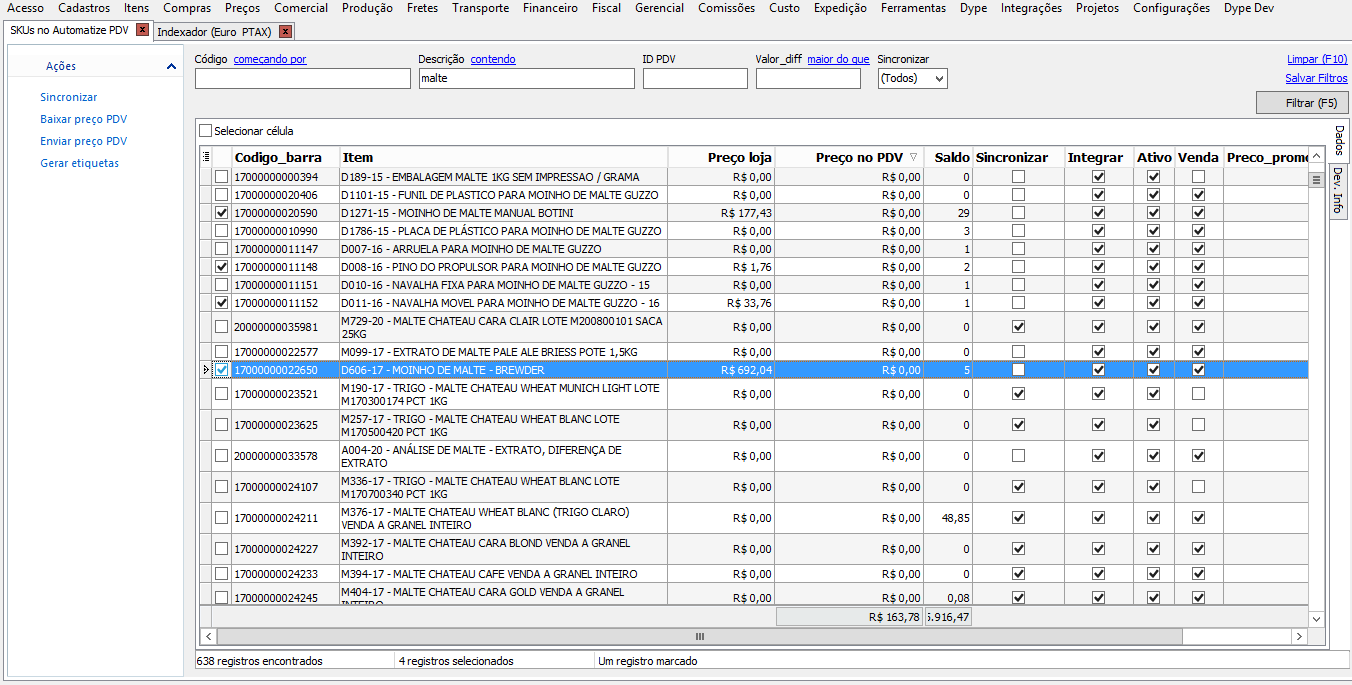Viewport: 1352px width, 685px height.
Task: Click the Integrar column header
Action: pos(1098,157)
